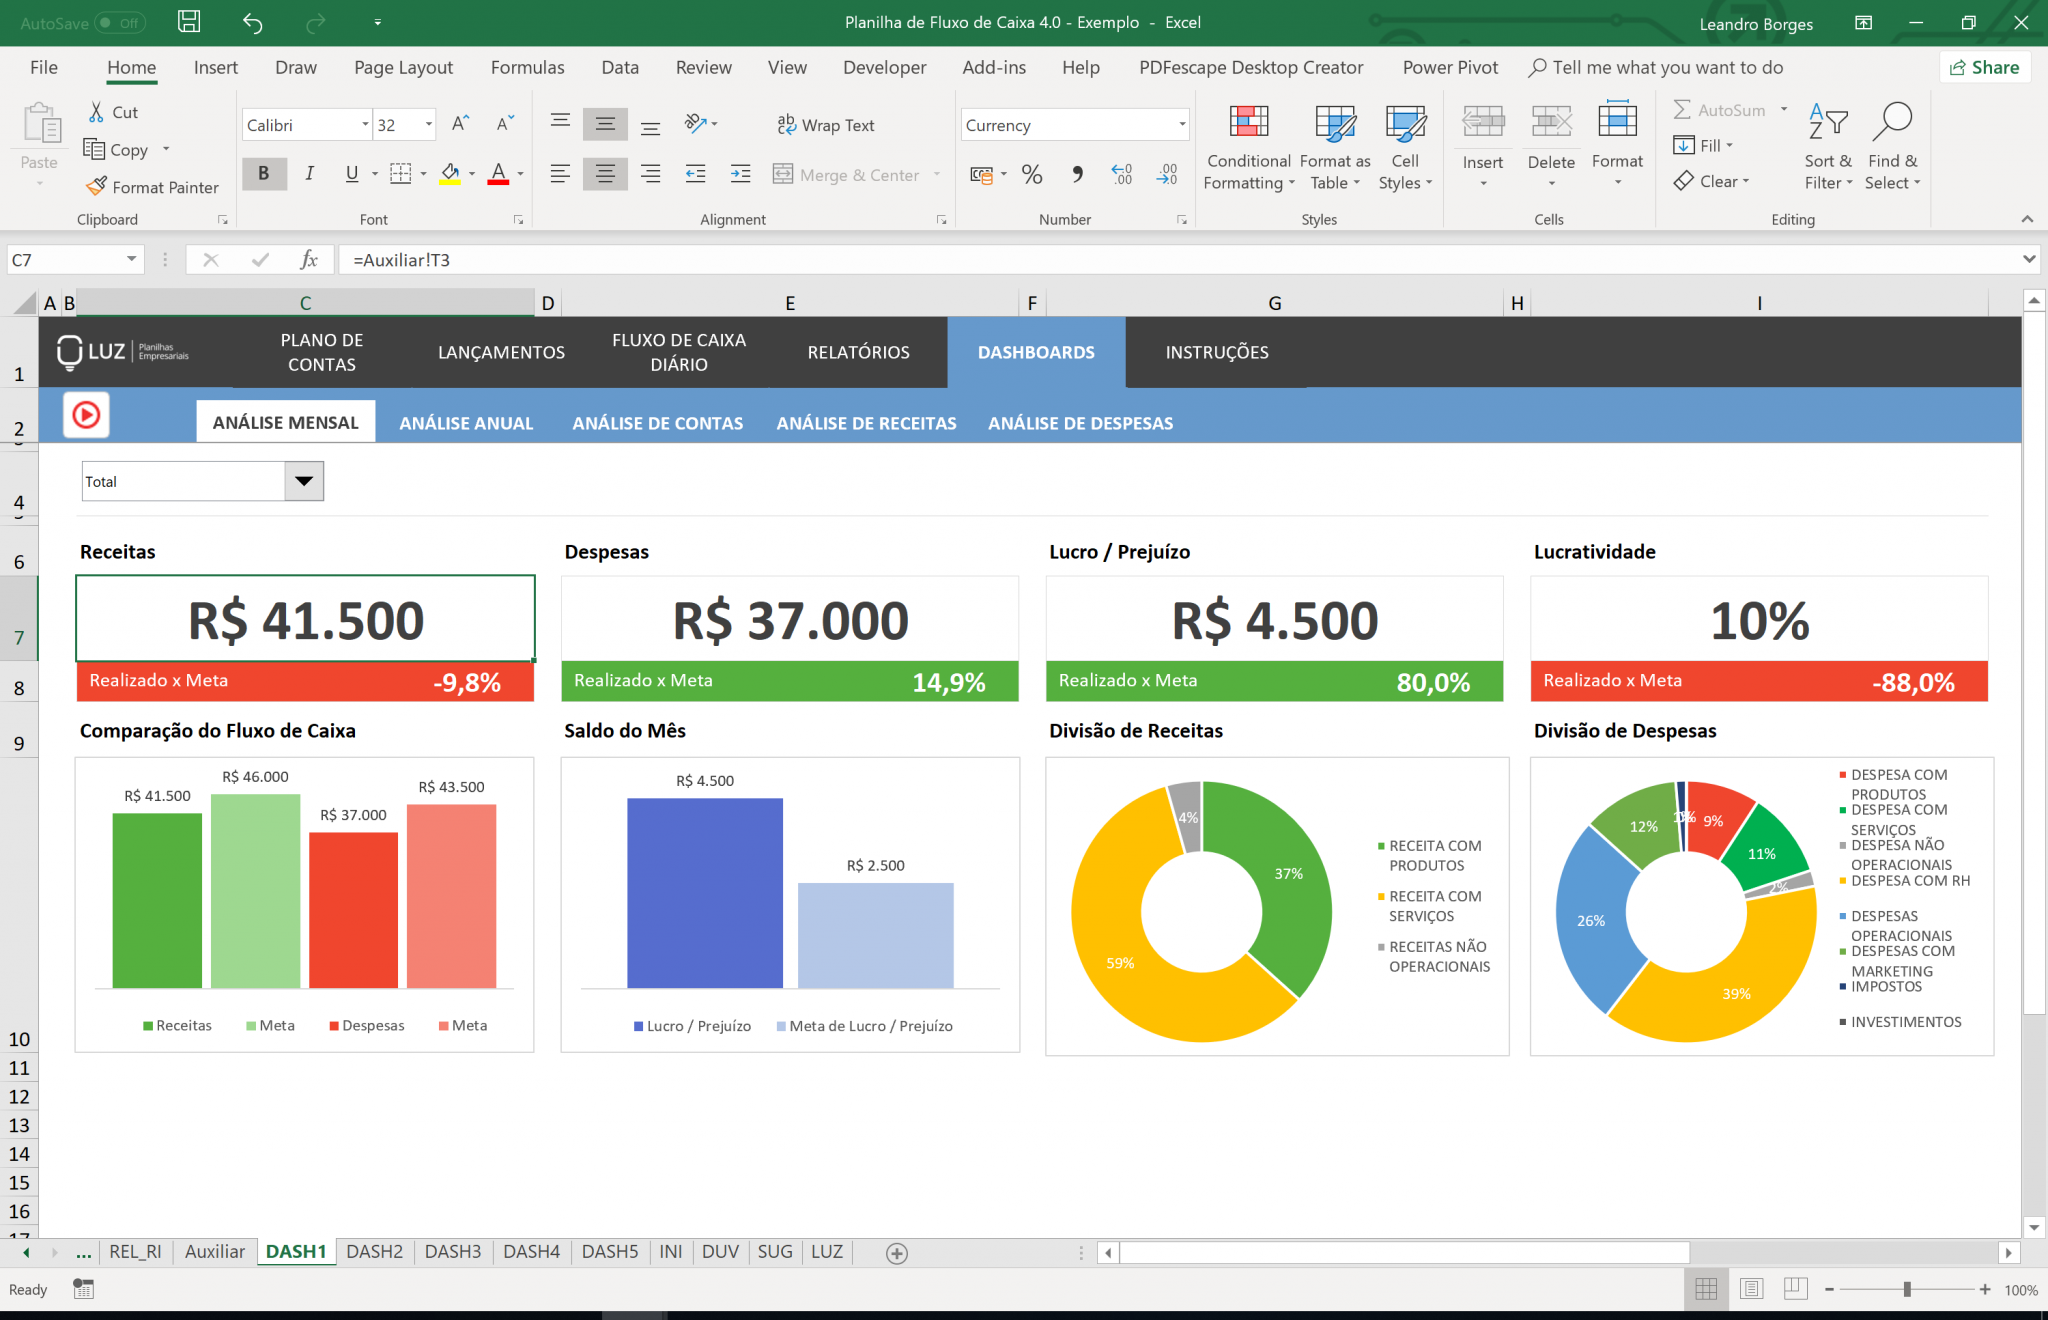2048x1320 pixels.
Task: Click ANÁLISE DE CONTAS button
Action: (658, 423)
